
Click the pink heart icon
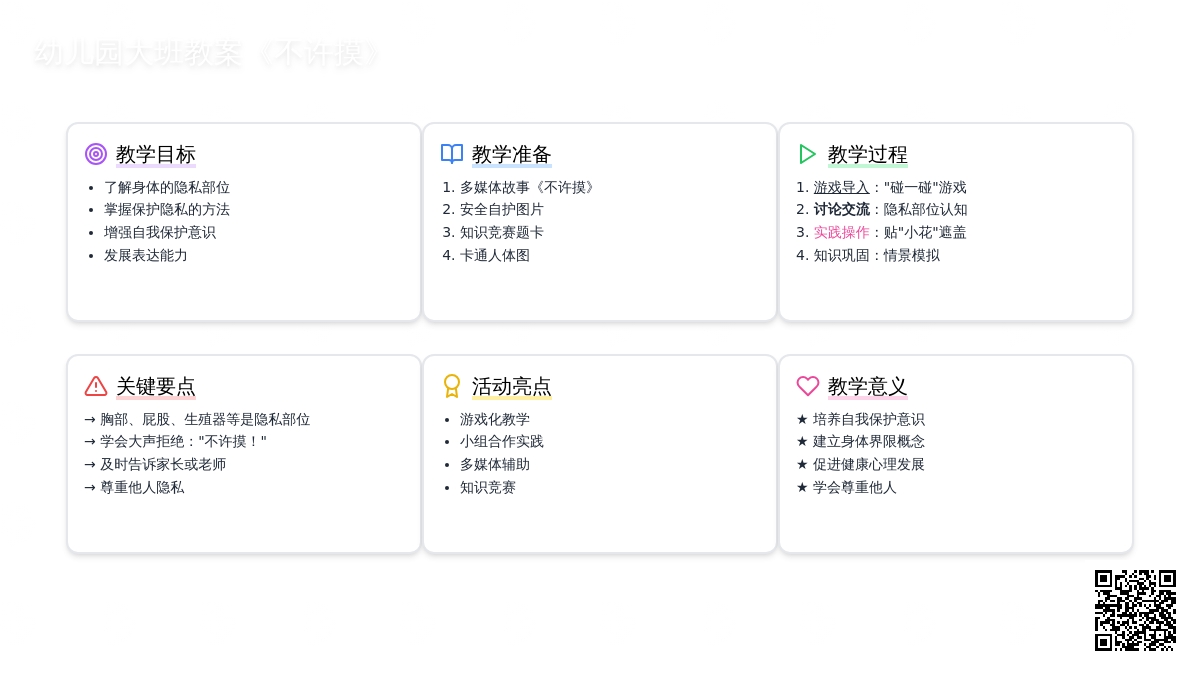[808, 386]
